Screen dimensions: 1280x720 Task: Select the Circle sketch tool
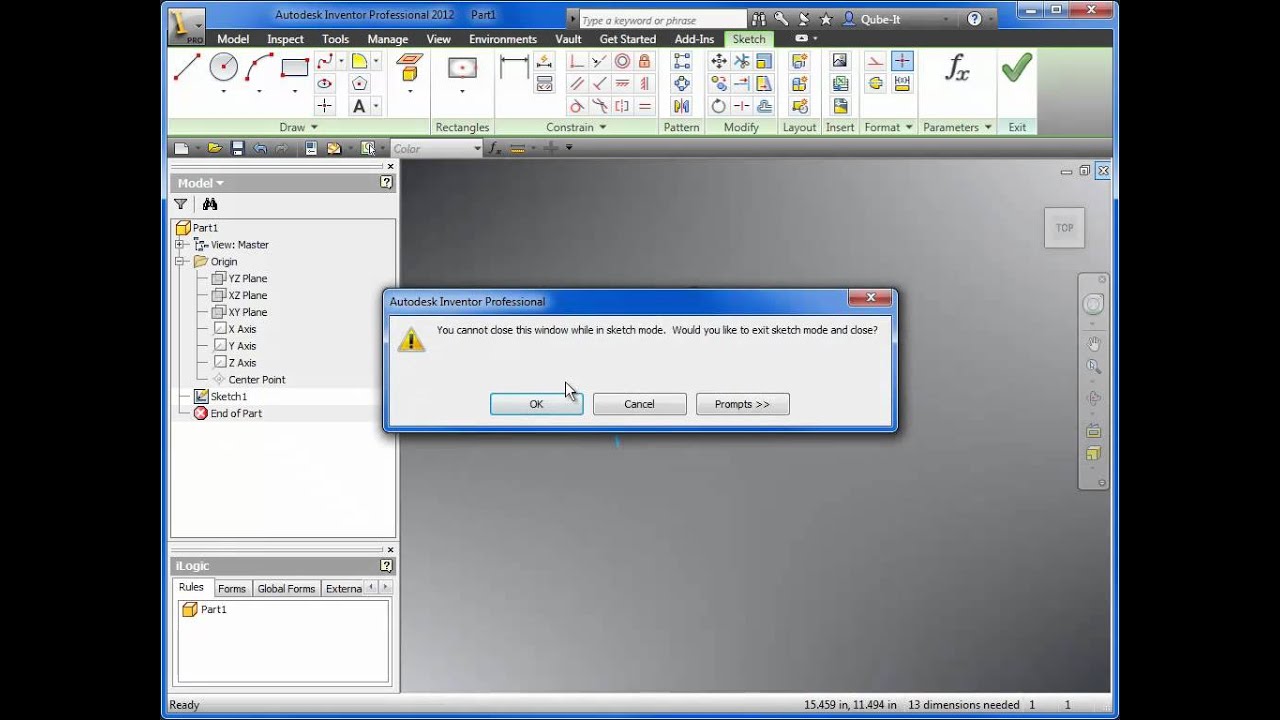click(223, 68)
